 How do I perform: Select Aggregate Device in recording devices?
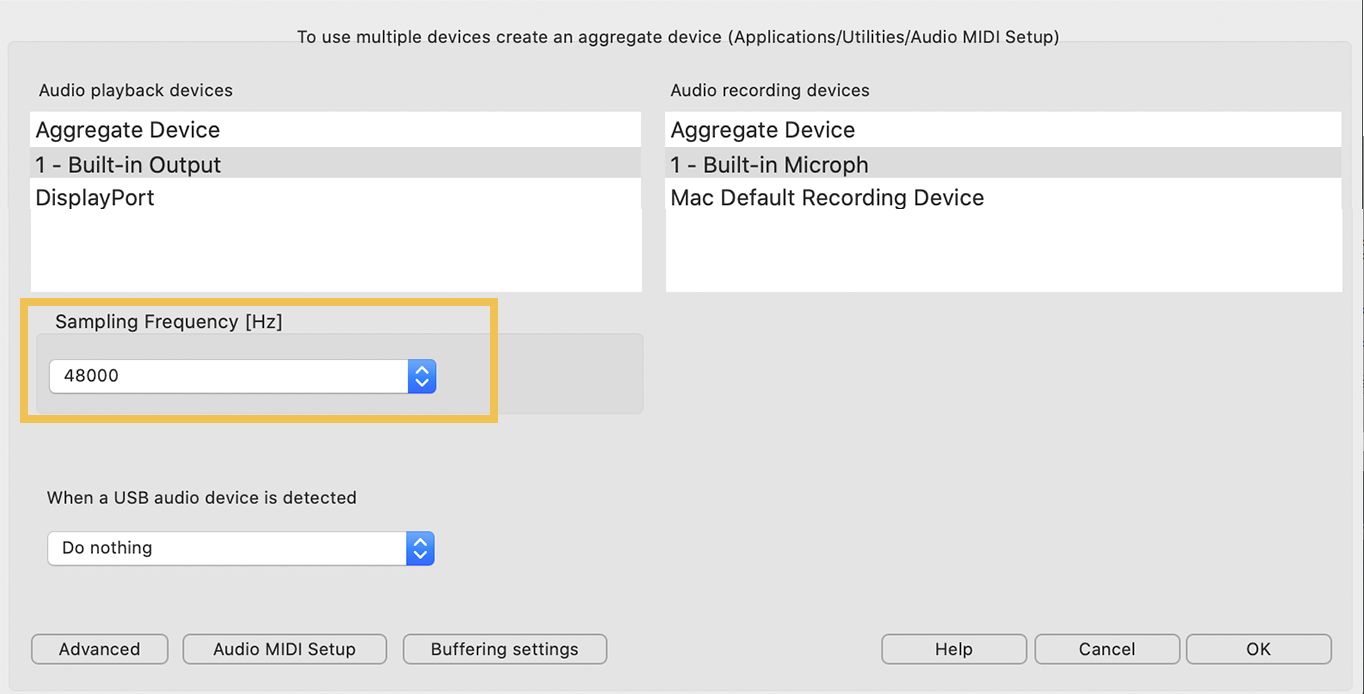(x=1003, y=130)
